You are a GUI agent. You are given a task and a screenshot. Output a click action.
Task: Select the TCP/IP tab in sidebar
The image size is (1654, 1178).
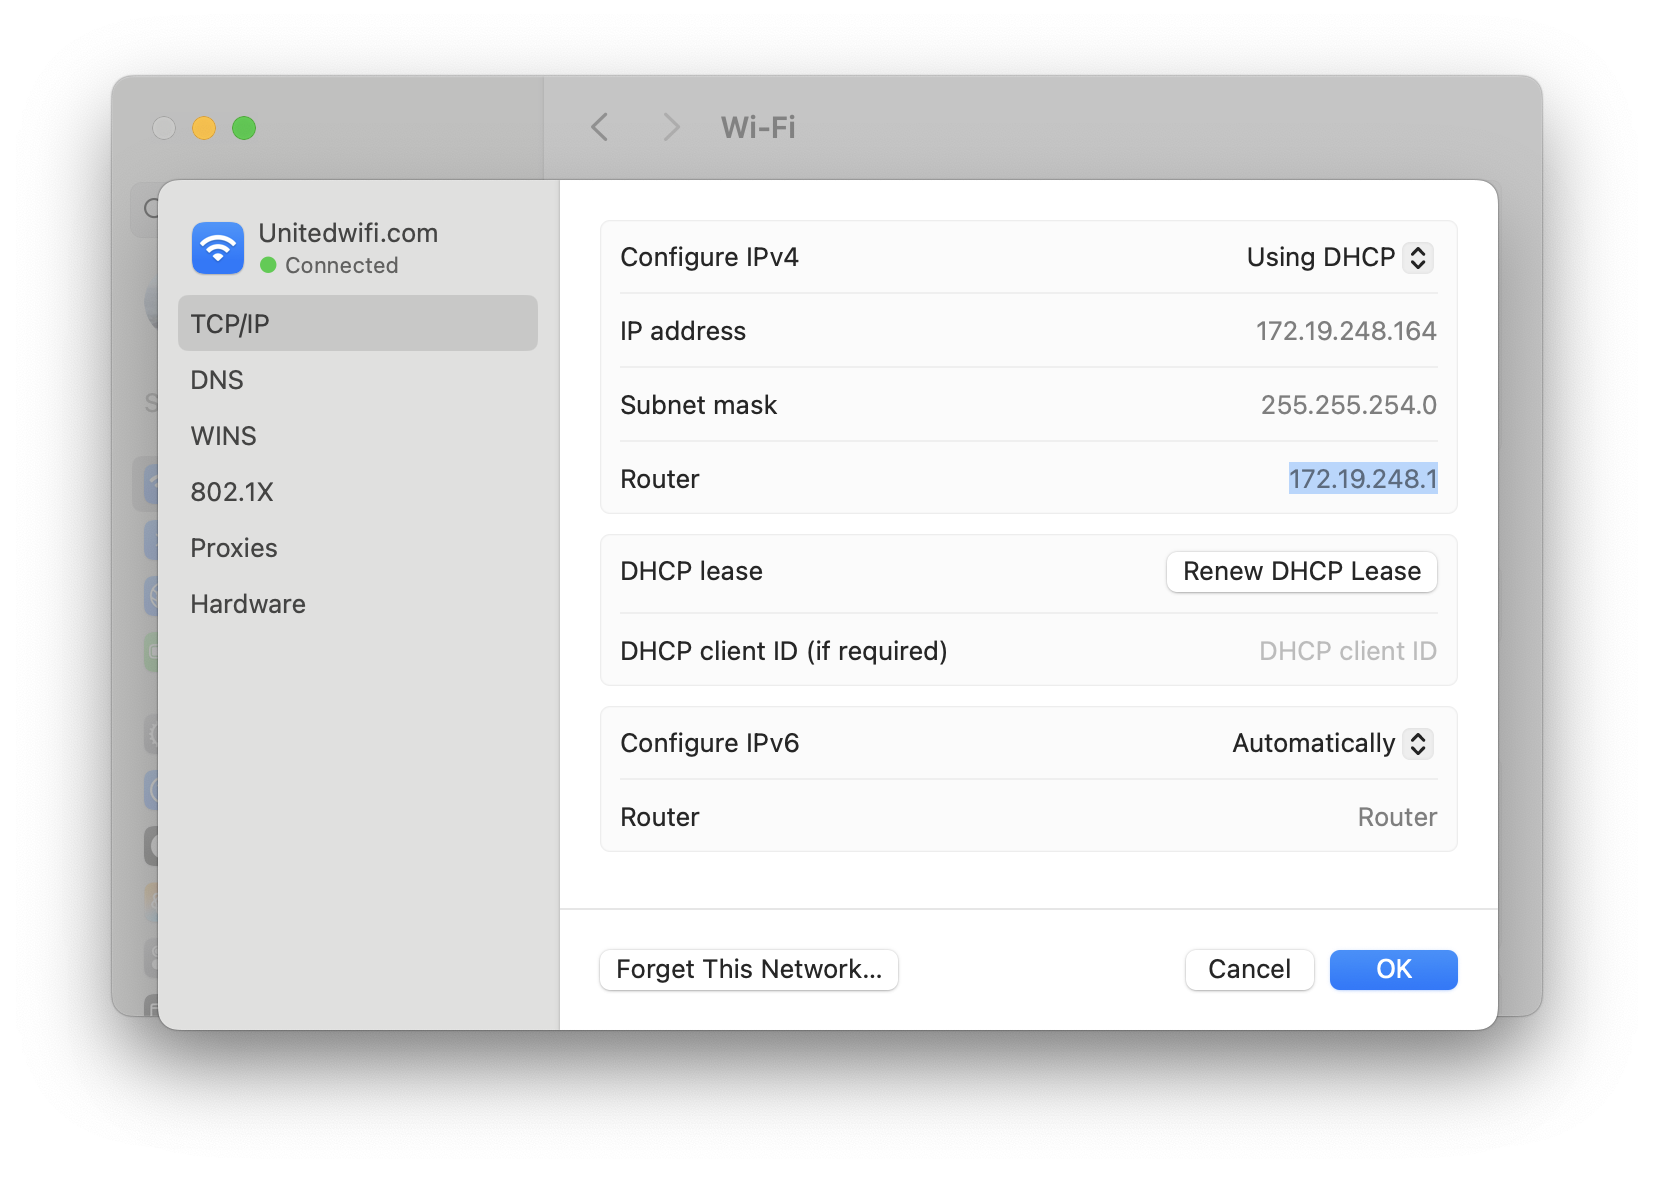point(358,323)
